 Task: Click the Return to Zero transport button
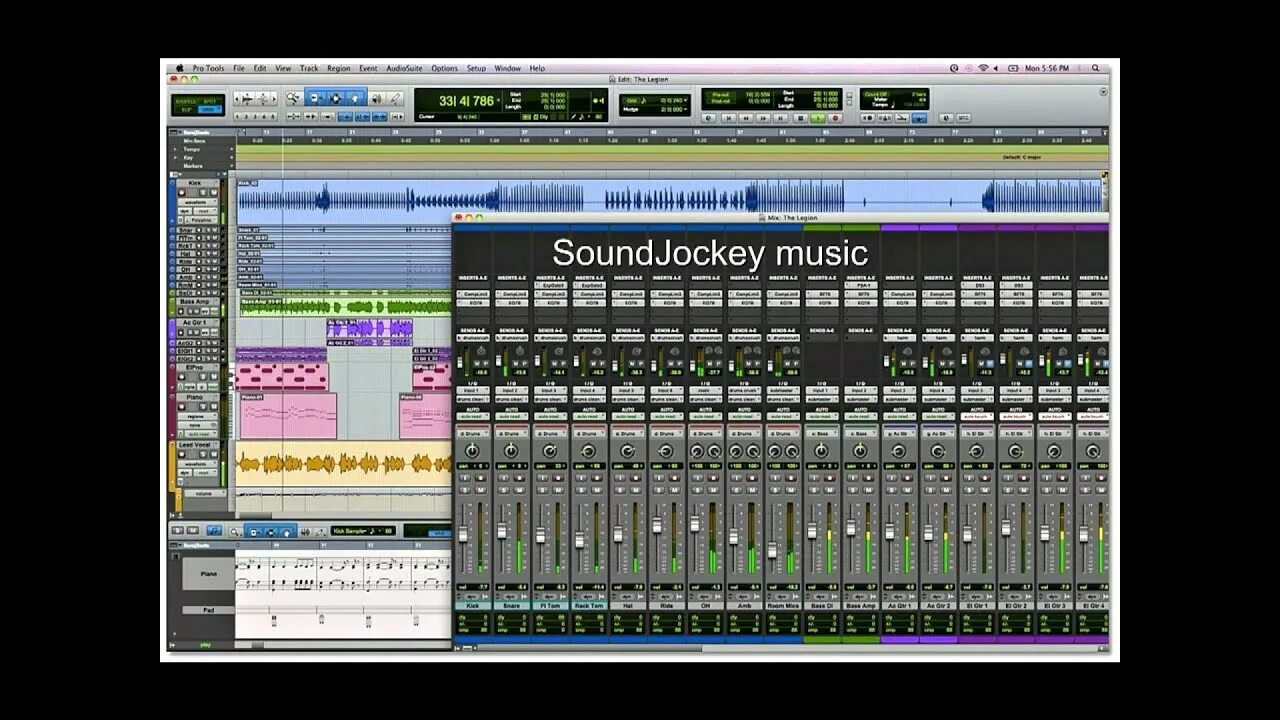[729, 117]
